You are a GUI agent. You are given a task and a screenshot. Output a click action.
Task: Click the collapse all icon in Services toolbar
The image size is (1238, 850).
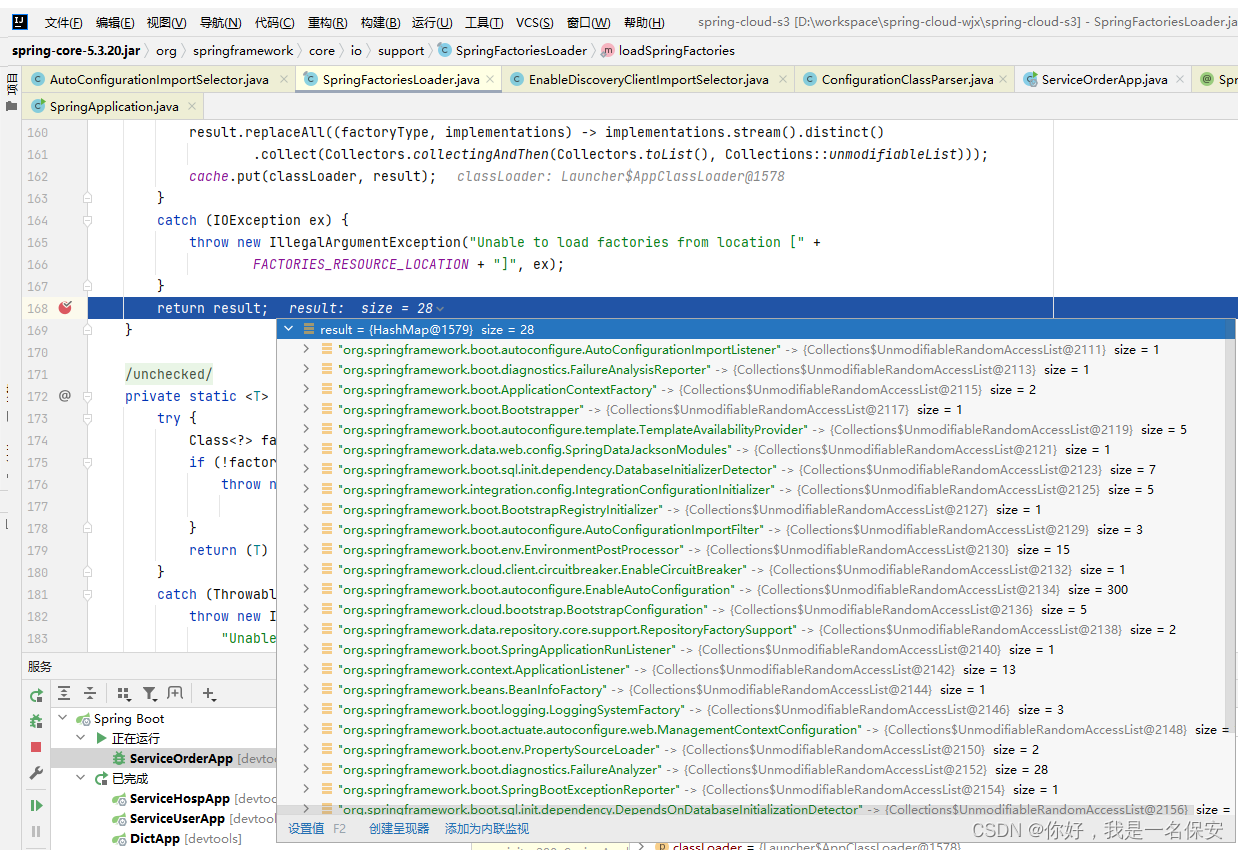(x=89, y=693)
